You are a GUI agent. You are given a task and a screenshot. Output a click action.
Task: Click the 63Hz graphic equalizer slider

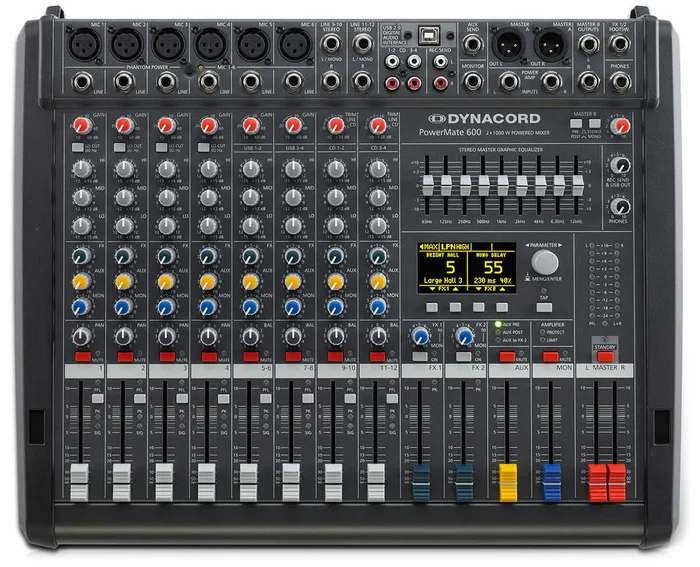[x=428, y=186]
